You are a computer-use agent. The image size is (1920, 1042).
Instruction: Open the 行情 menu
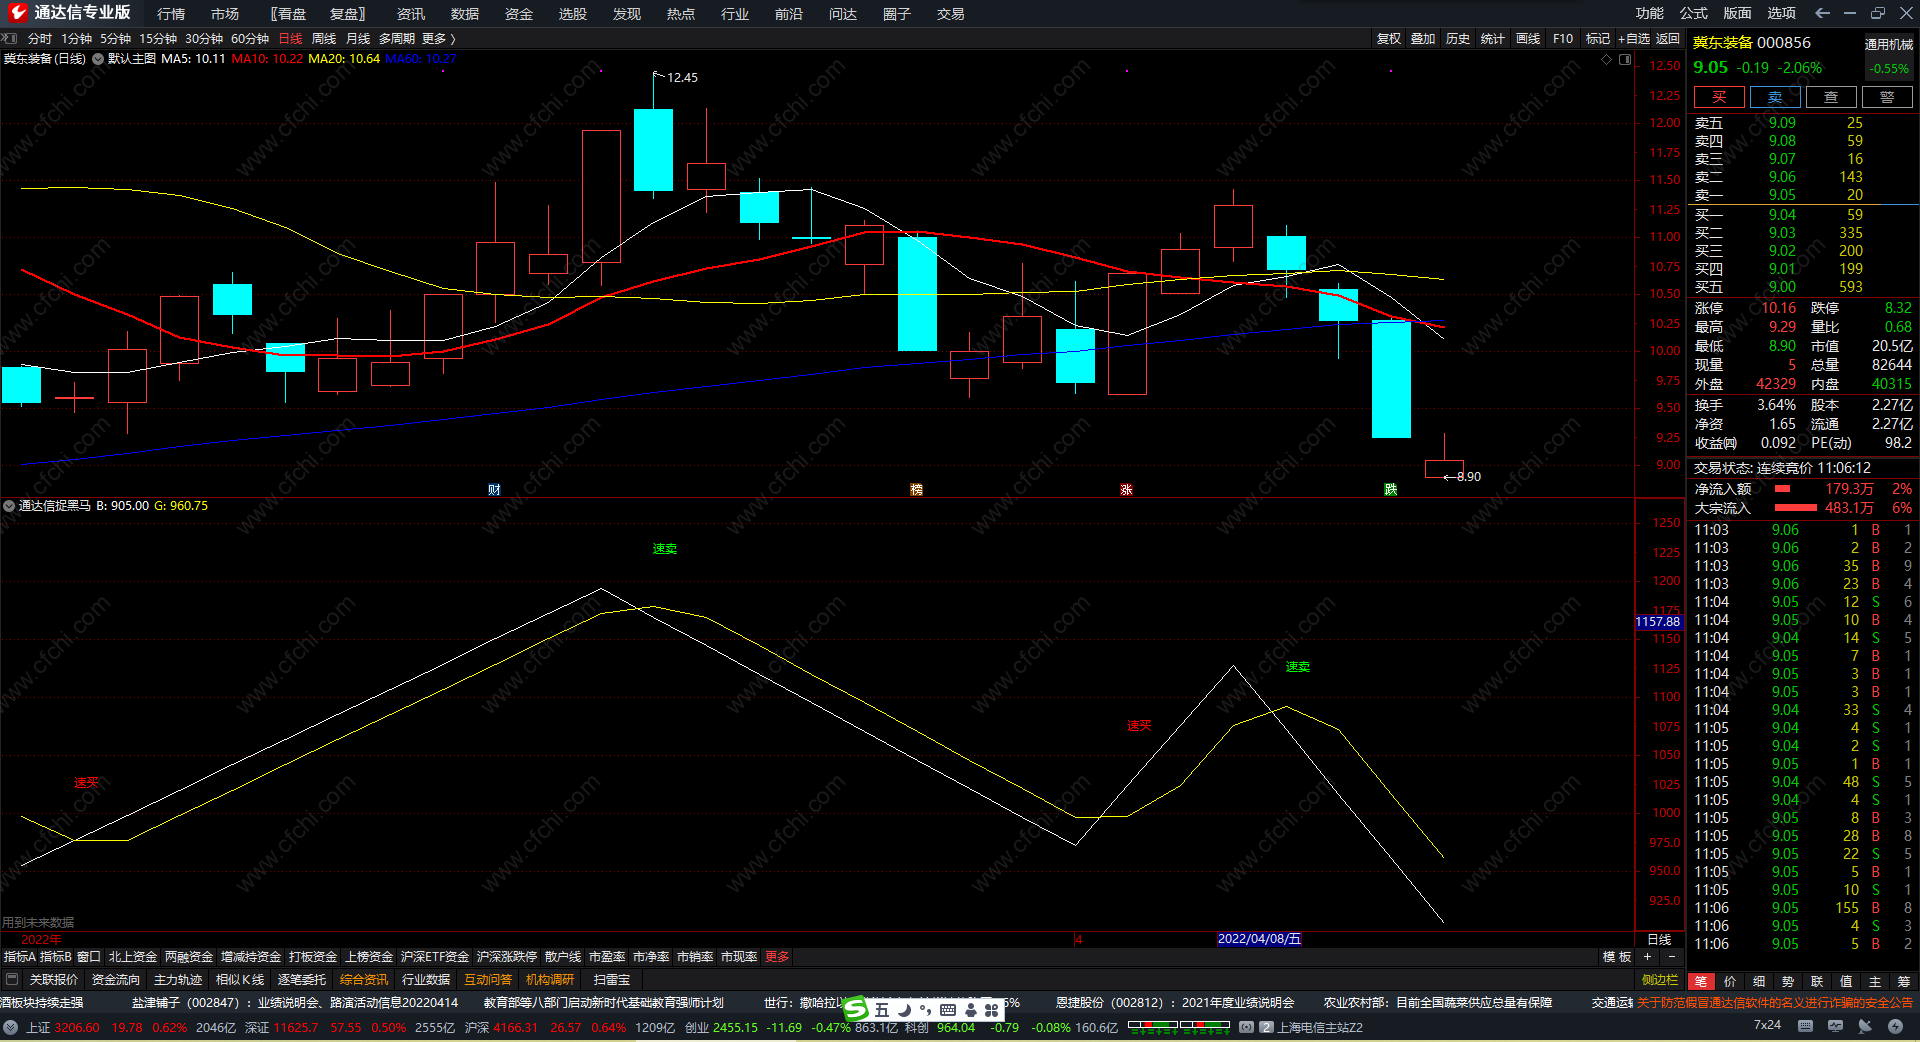(171, 14)
